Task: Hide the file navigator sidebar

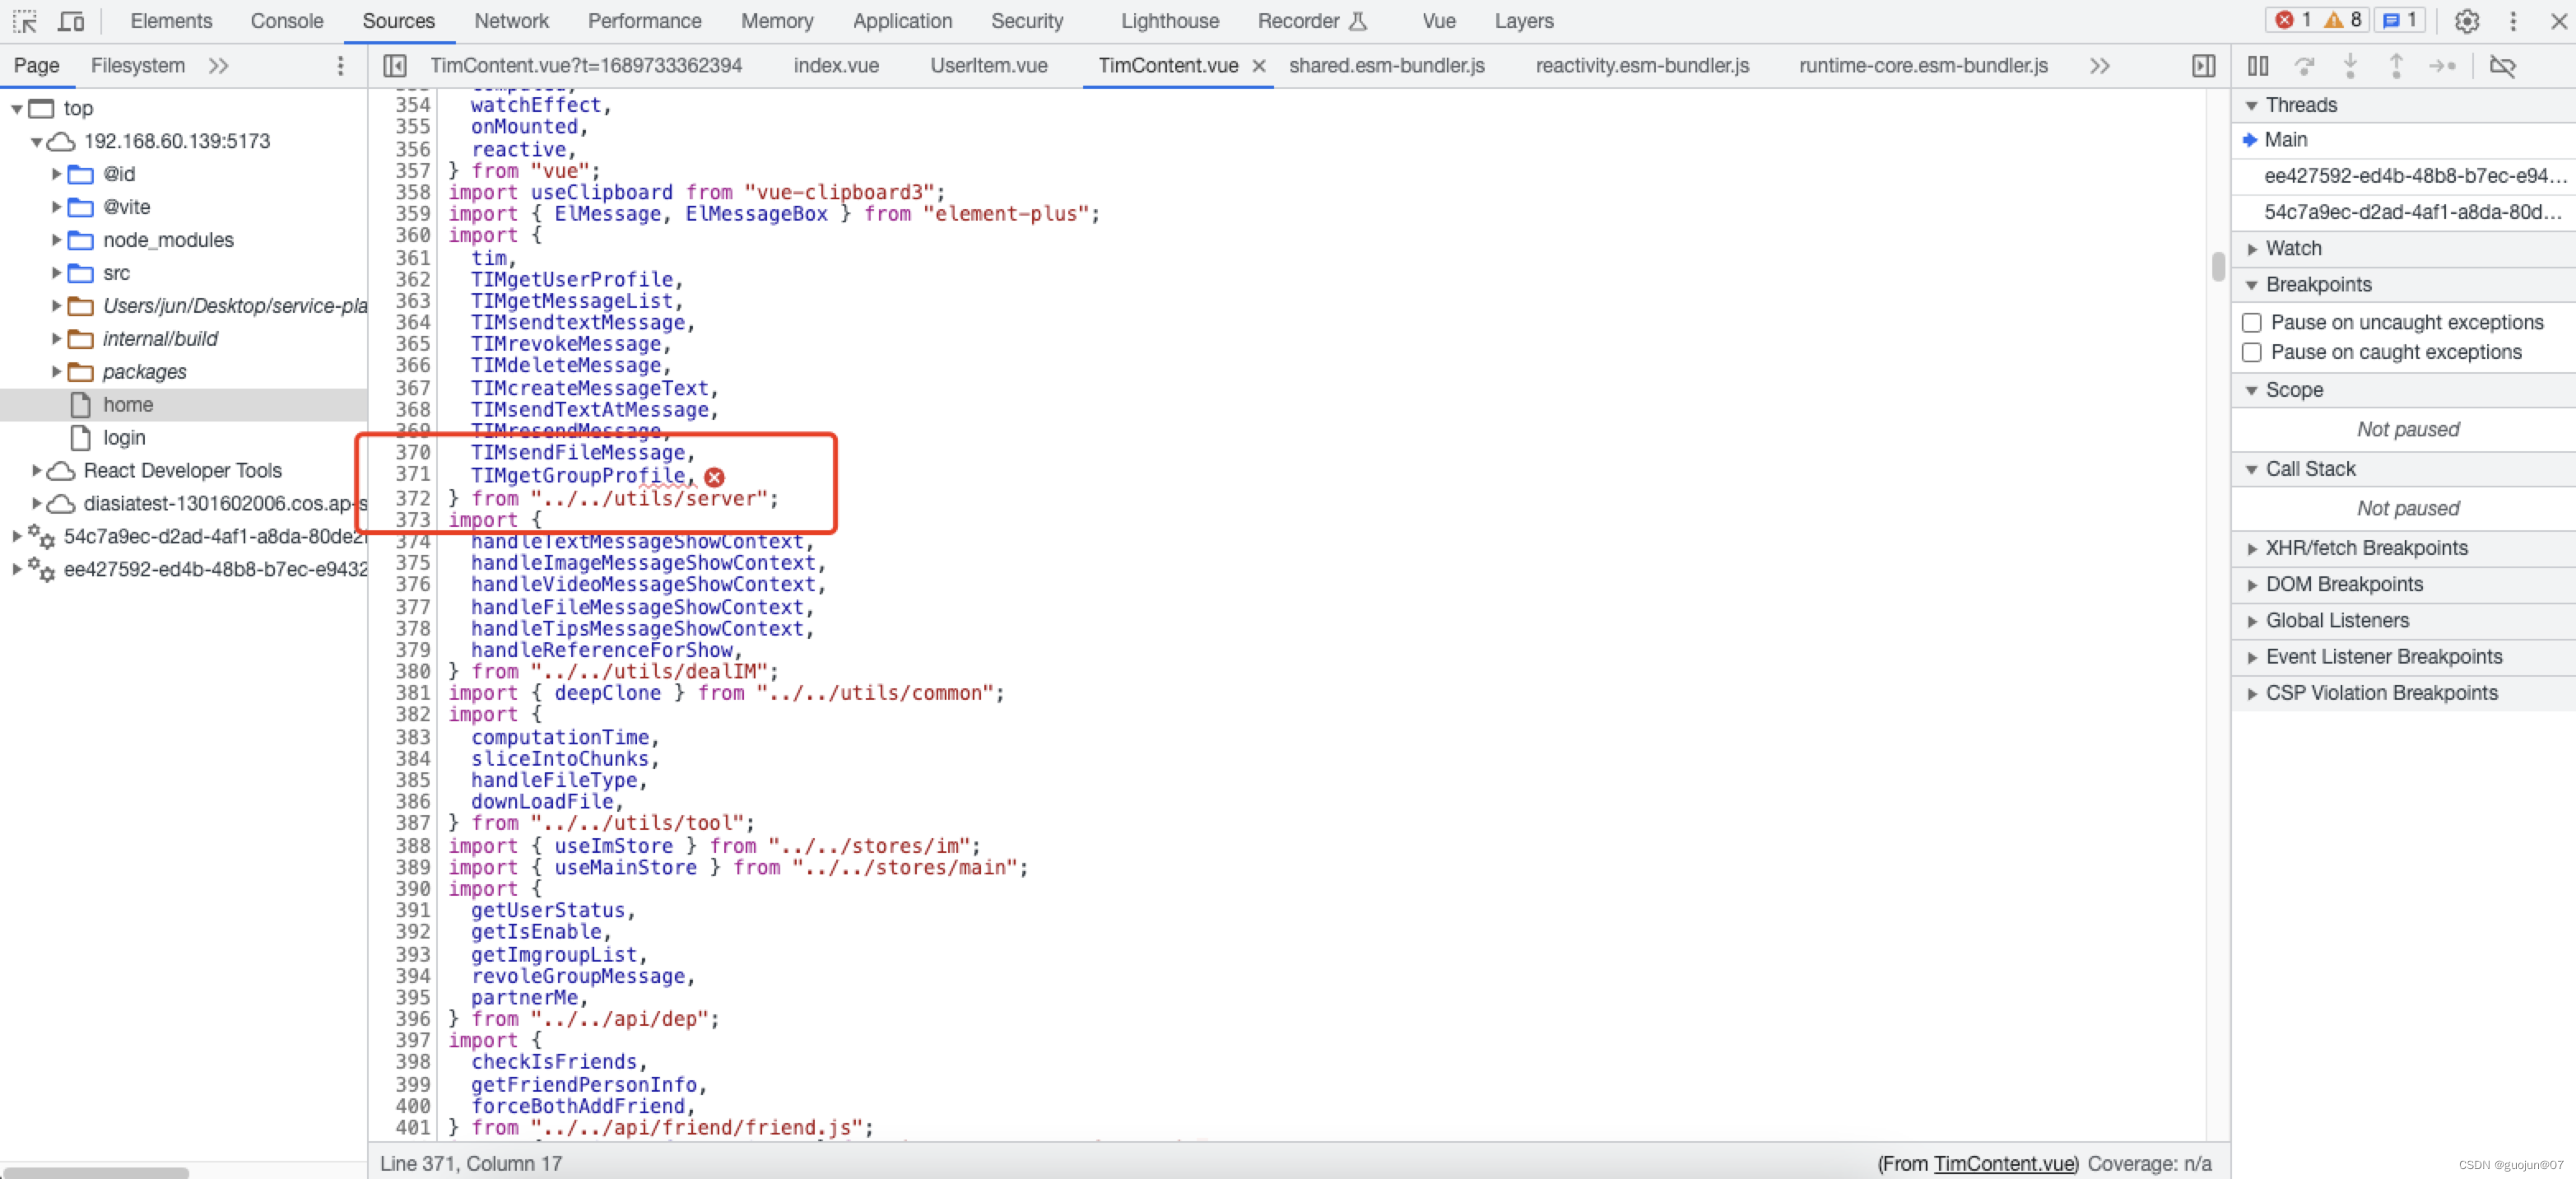Action: tap(395, 66)
